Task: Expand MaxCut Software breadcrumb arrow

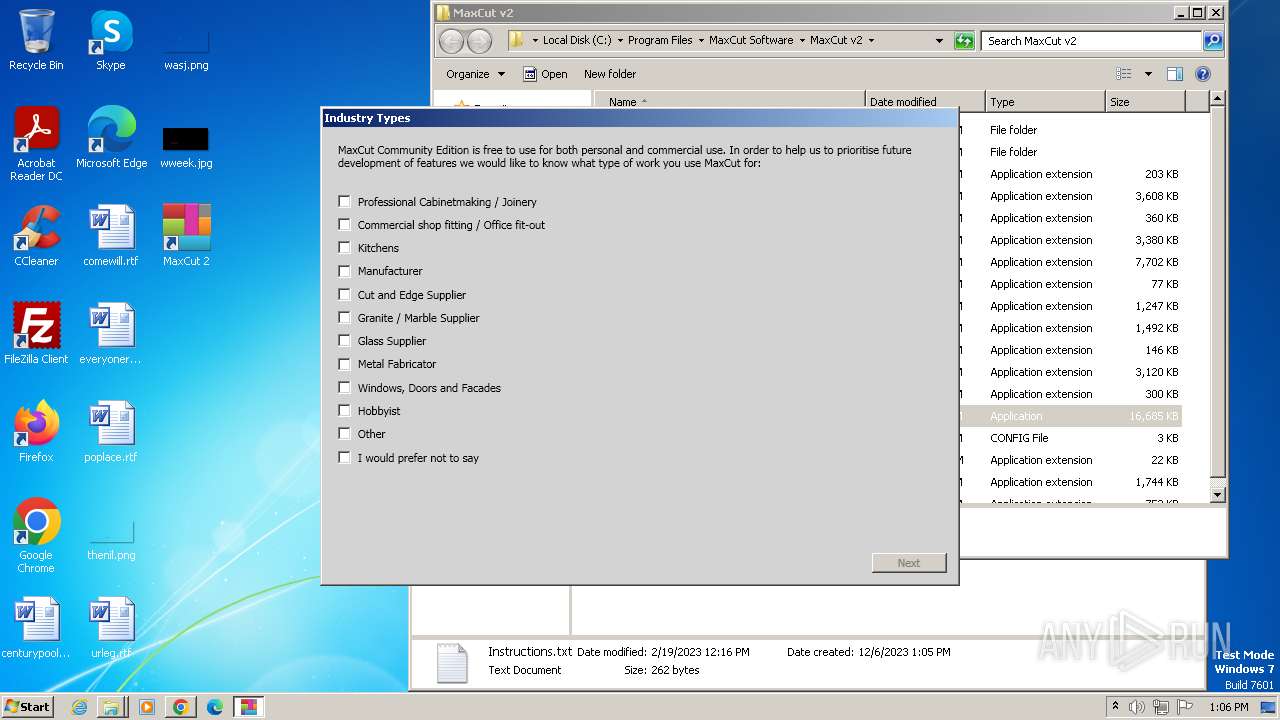Action: point(802,41)
